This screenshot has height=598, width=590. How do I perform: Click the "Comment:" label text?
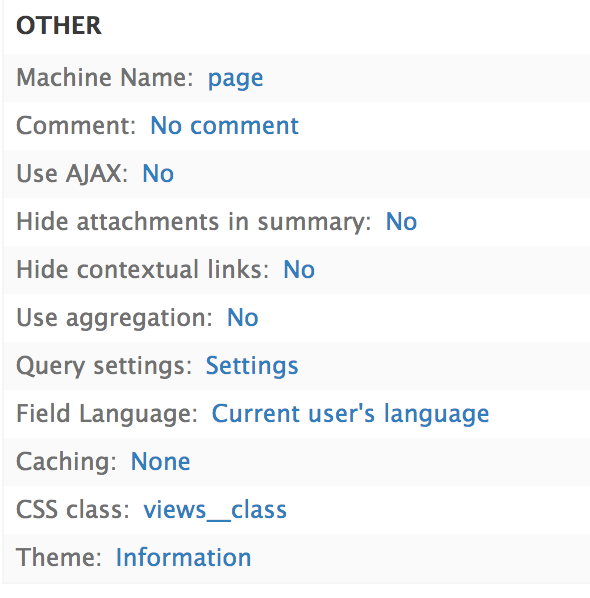(76, 126)
